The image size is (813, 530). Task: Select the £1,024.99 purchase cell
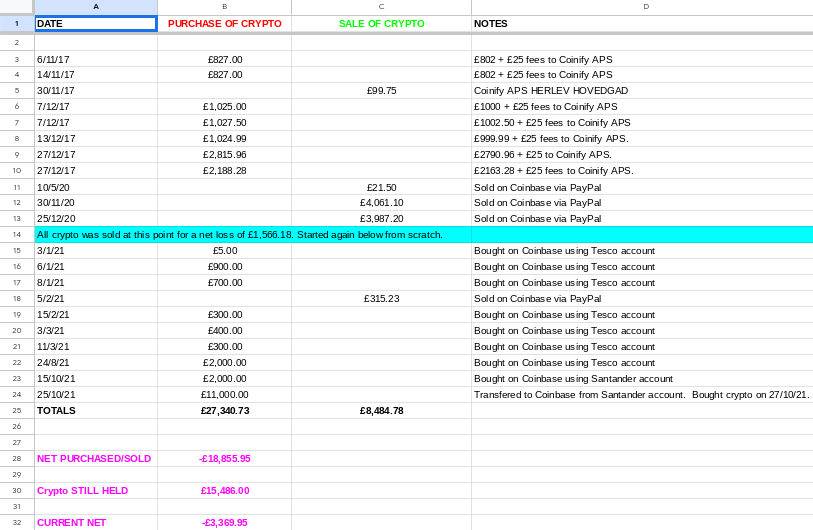225,138
